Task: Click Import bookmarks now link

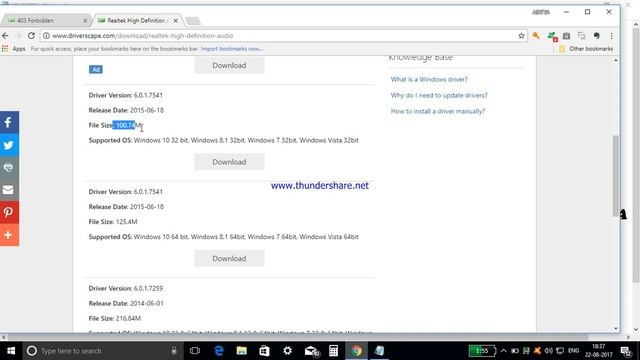Action: point(231,49)
